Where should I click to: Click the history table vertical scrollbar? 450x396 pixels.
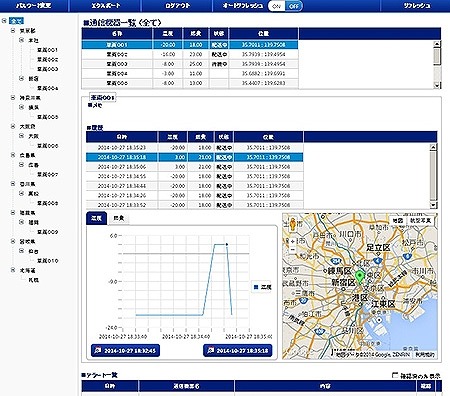pos(433,176)
